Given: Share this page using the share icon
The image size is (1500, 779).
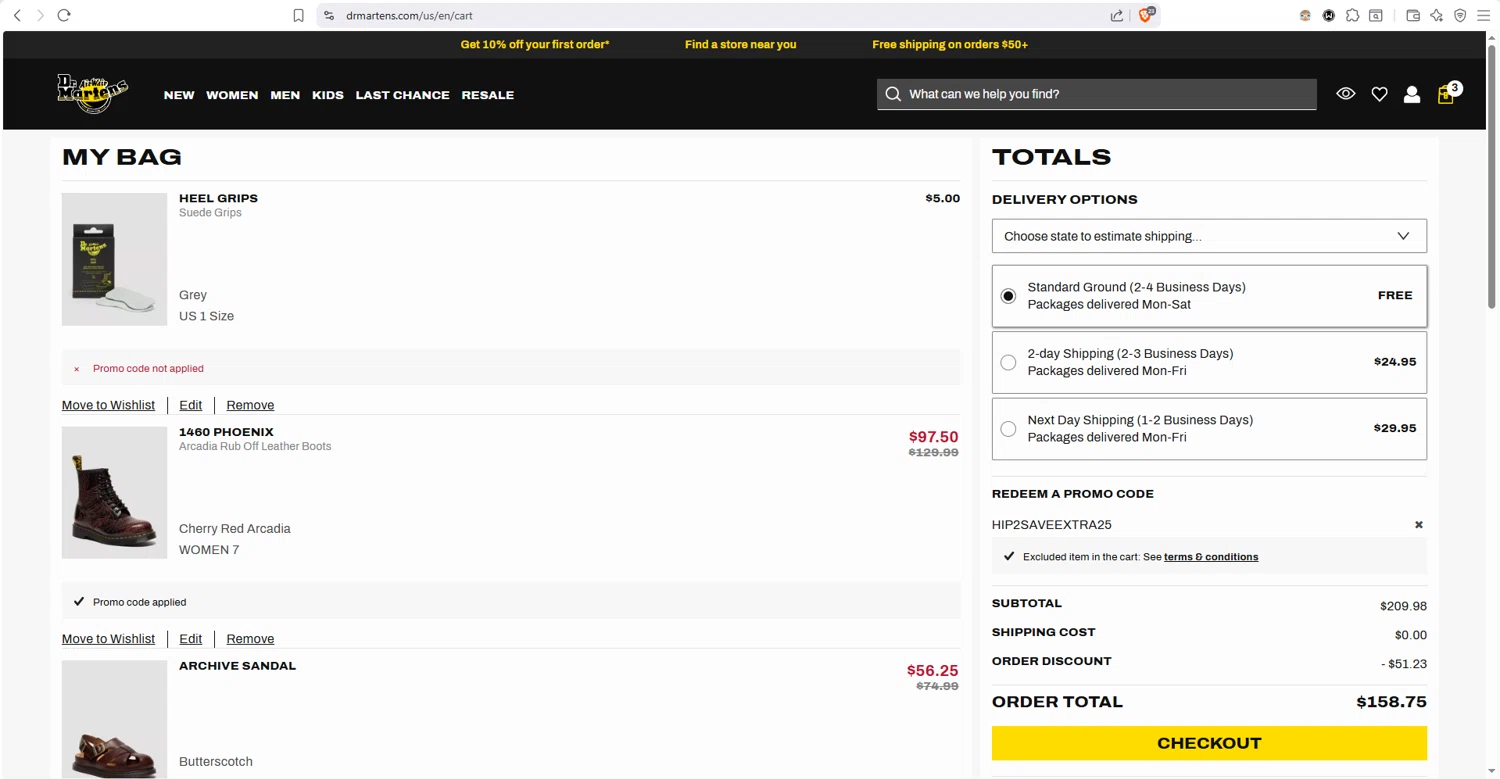Looking at the screenshot, I should tap(1116, 15).
